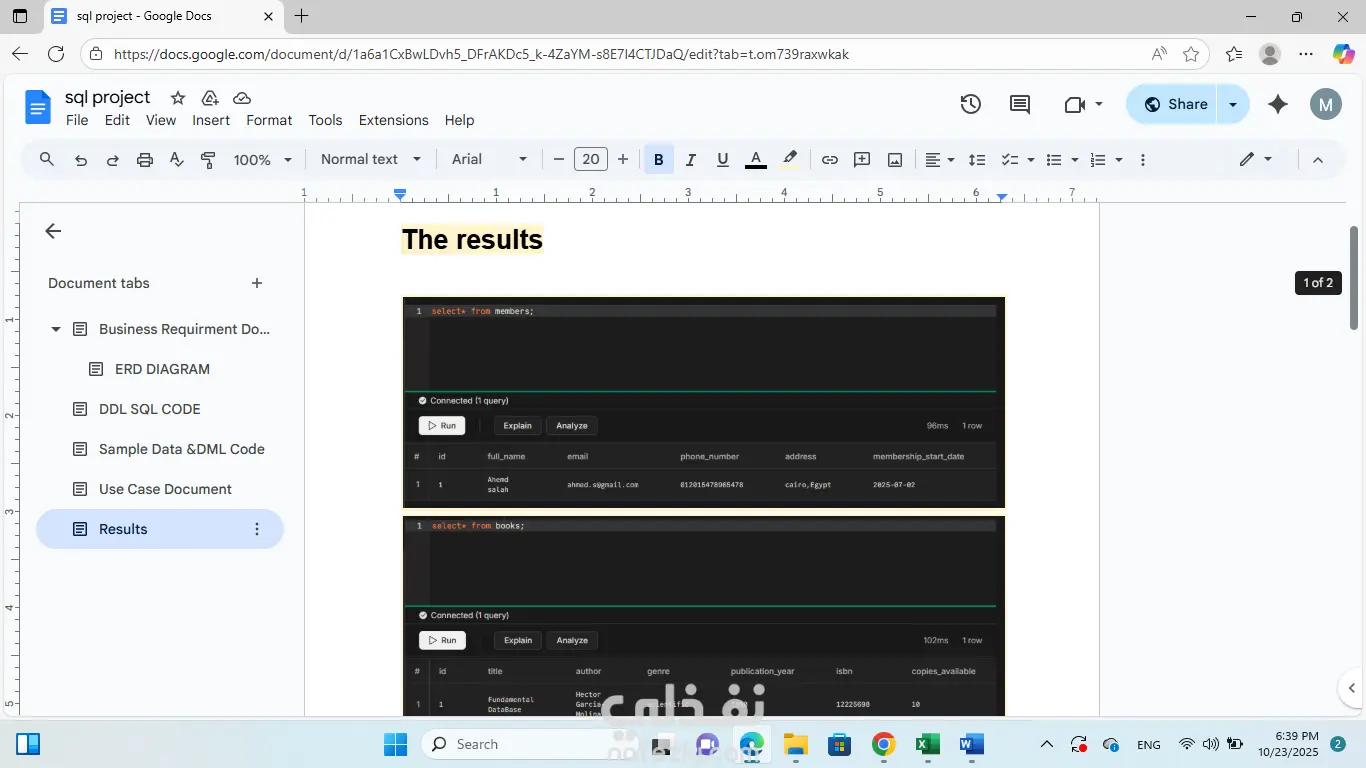Open the Insert menu

pyautogui.click(x=211, y=120)
